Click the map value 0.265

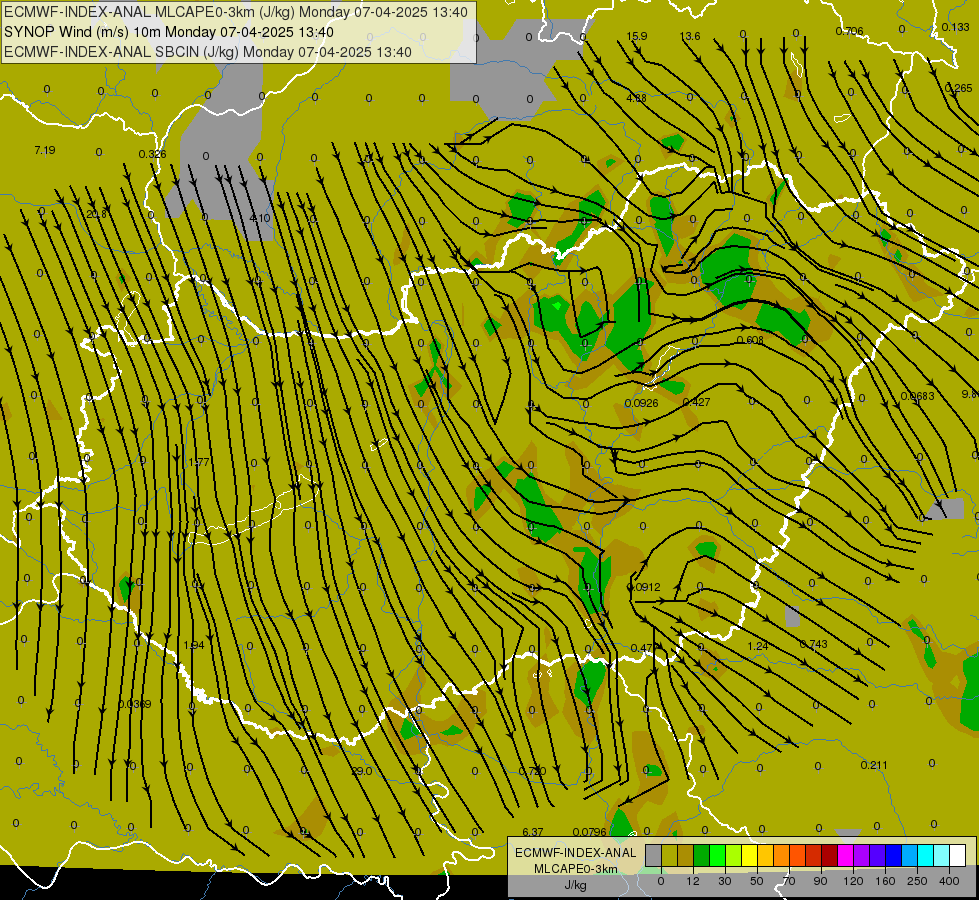point(958,89)
